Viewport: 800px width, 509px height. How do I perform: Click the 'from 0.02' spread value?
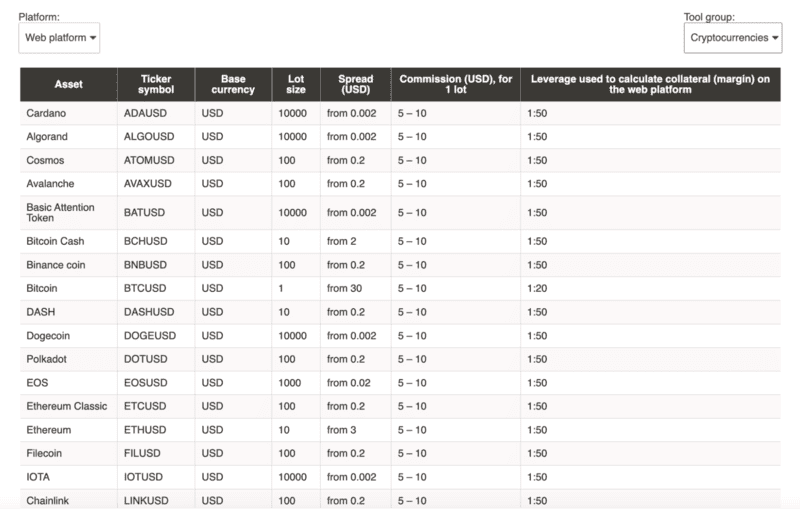pos(348,383)
